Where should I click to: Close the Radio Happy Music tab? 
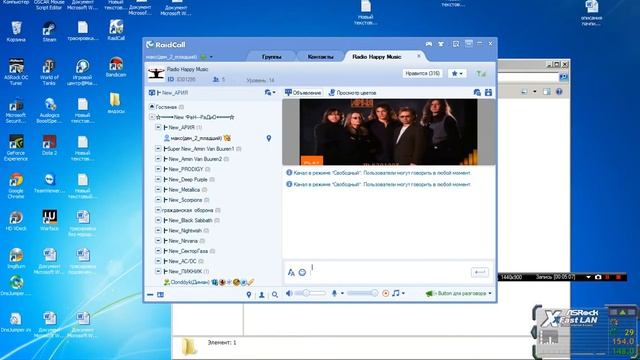coord(418,56)
